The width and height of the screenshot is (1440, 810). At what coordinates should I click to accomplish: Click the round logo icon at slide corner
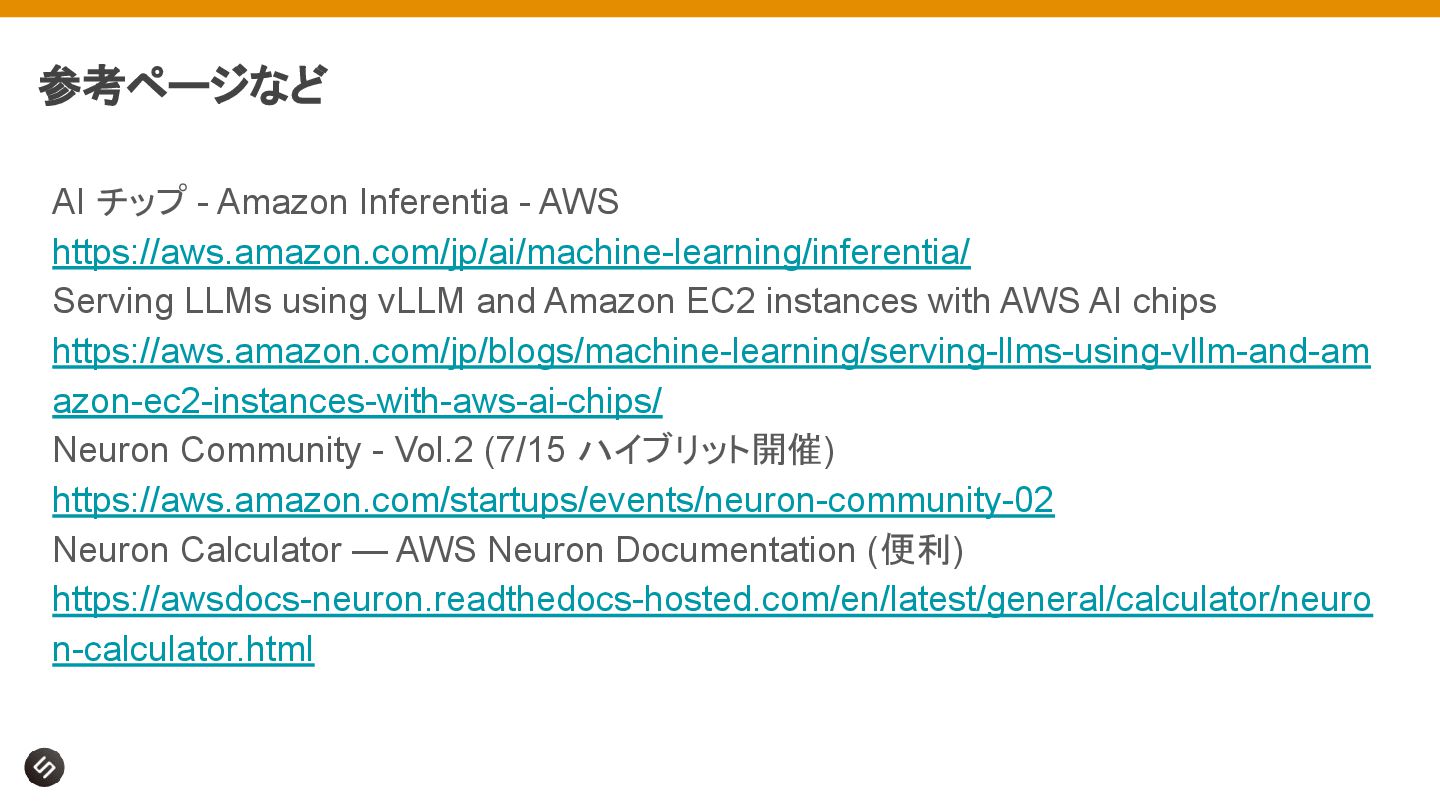(x=44, y=767)
